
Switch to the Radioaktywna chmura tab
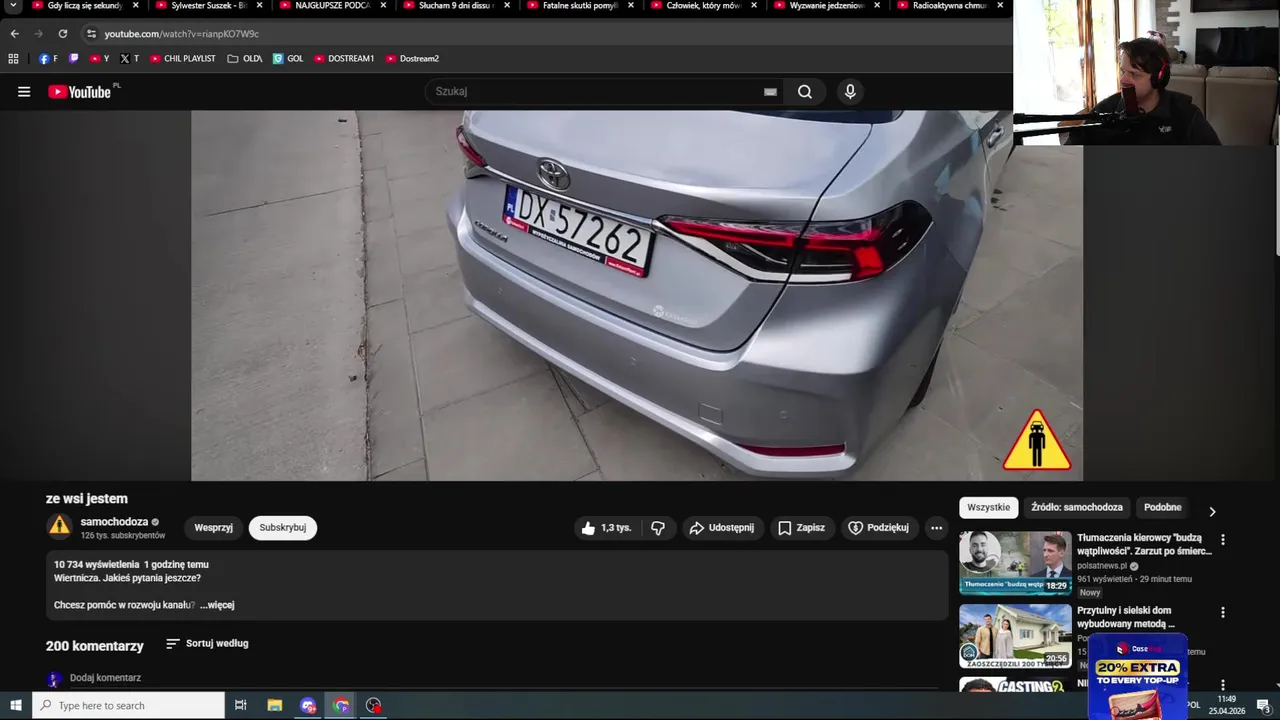coord(952,6)
